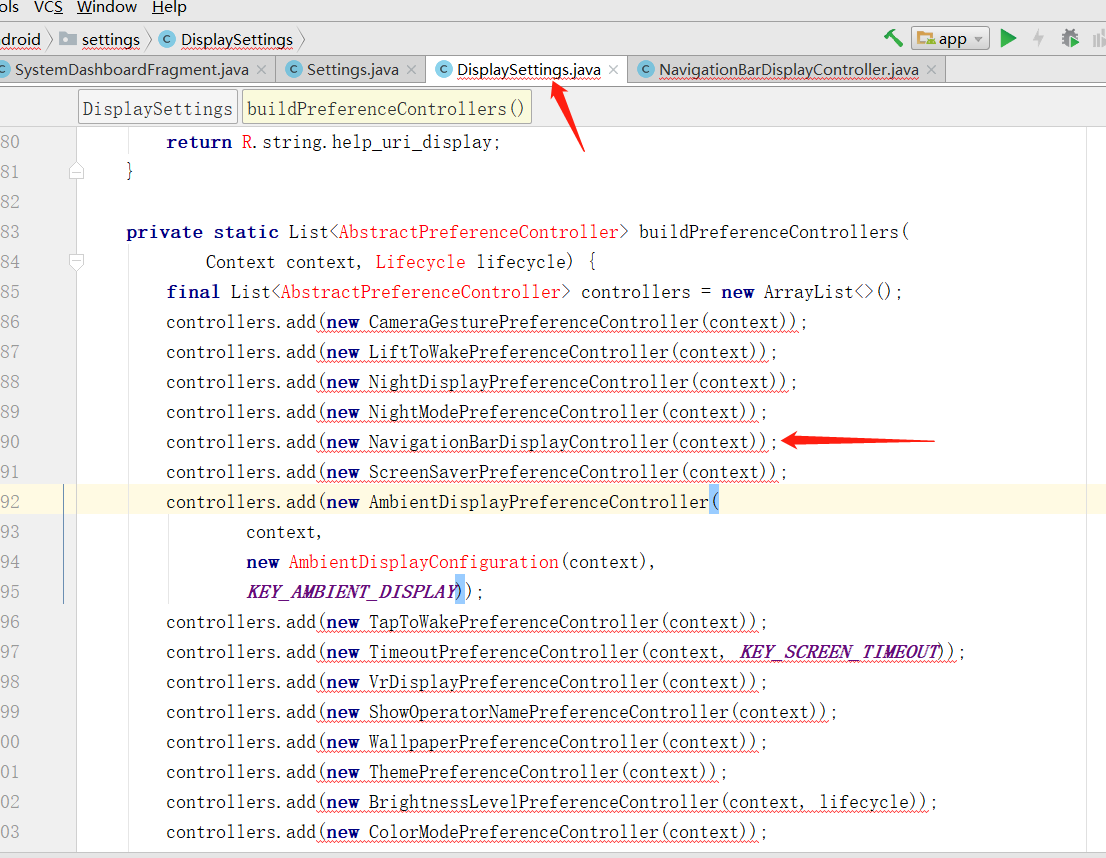The width and height of the screenshot is (1106, 858).
Task: Open the Android profiler icon
Action: point(1097,38)
